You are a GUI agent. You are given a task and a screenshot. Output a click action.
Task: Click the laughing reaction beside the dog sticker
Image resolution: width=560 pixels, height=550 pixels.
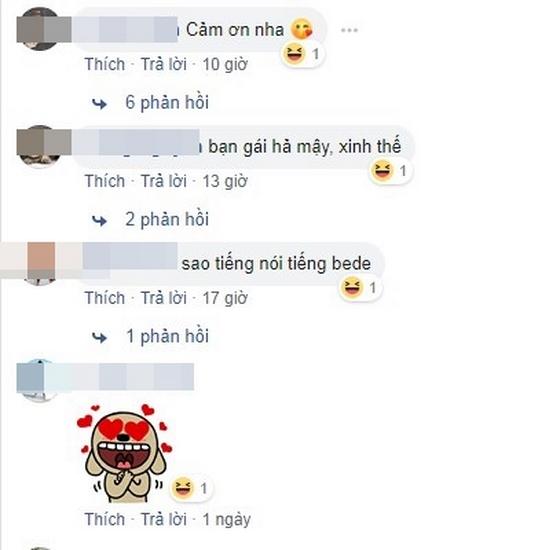pos(183,488)
